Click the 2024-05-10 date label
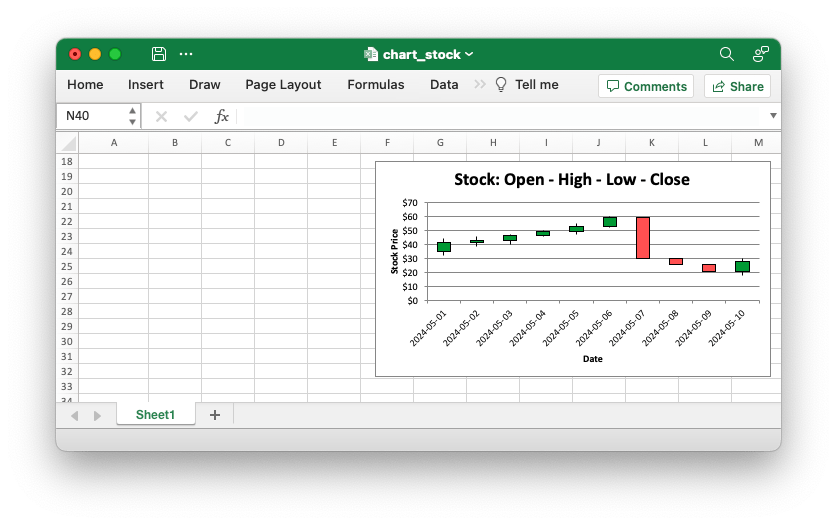This screenshot has width=837, height=525. click(x=727, y=328)
